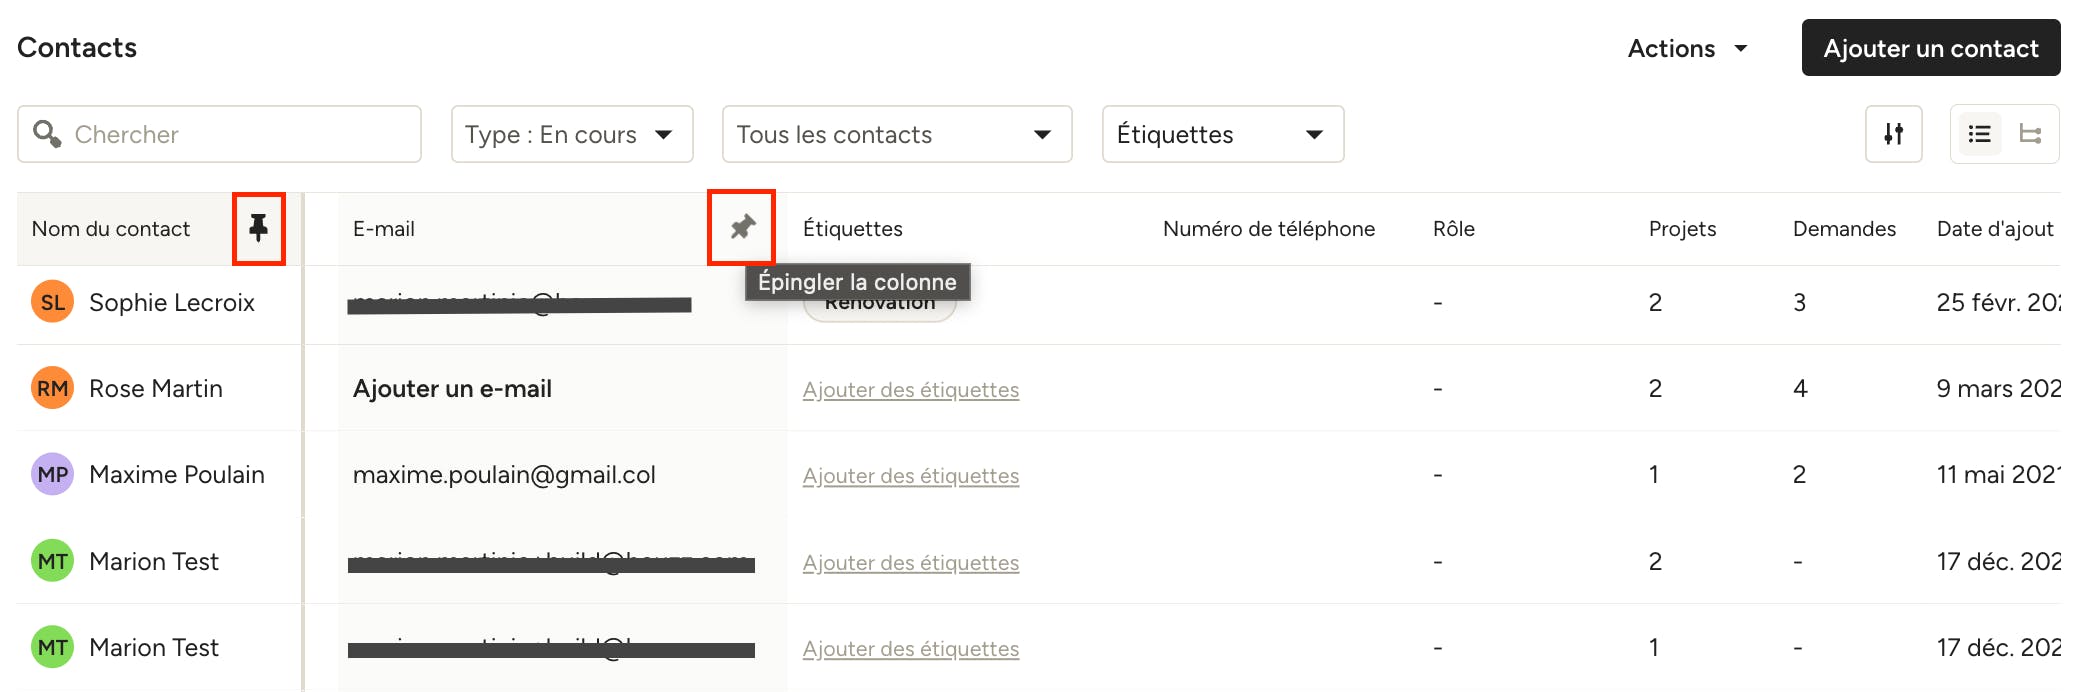The width and height of the screenshot is (2076, 692).
Task: Click the search magnifier icon
Action: (47, 133)
